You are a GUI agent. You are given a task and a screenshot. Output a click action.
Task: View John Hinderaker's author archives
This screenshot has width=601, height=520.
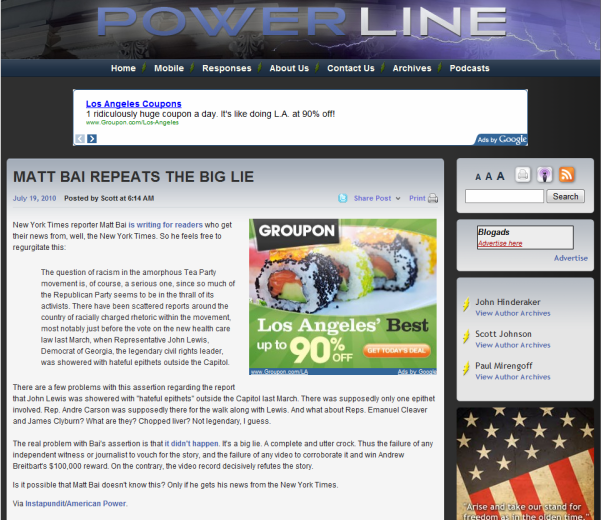[513, 313]
